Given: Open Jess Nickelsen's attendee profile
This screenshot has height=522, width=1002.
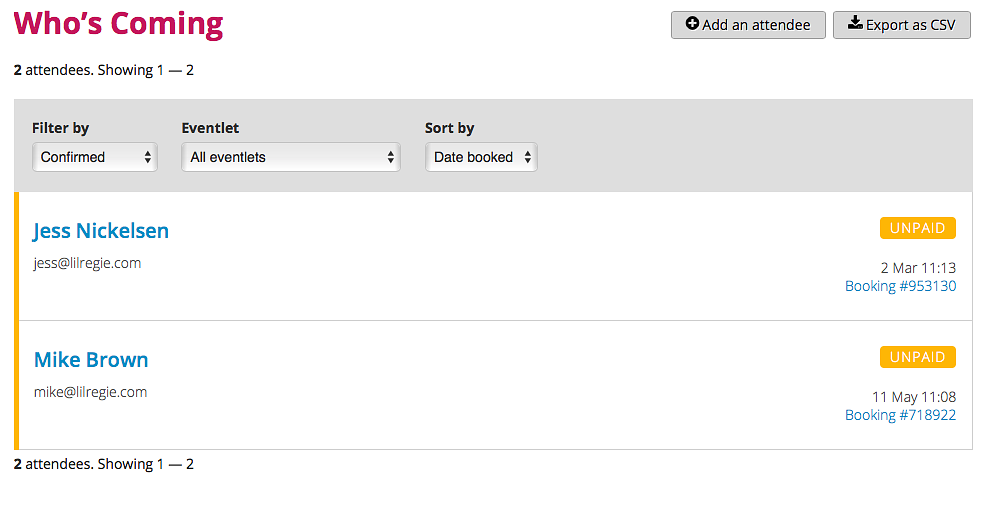Looking at the screenshot, I should (101, 231).
